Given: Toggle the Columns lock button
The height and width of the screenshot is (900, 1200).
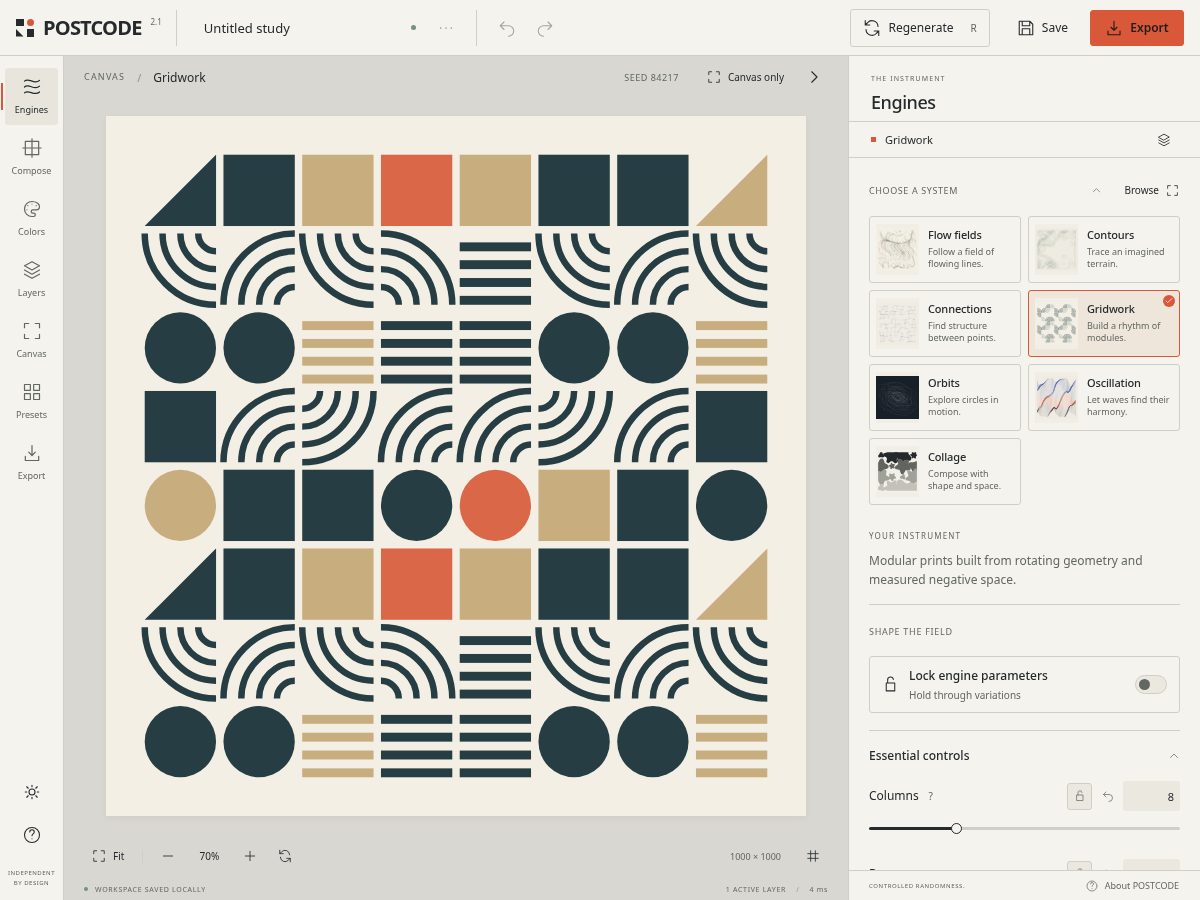Looking at the screenshot, I should pyautogui.click(x=1079, y=796).
